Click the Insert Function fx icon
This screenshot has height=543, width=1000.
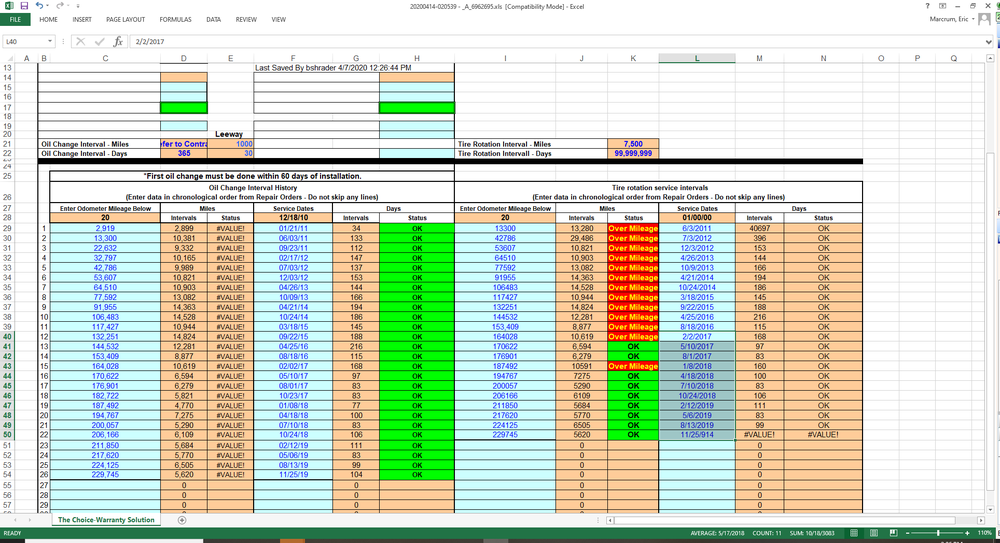(117, 42)
